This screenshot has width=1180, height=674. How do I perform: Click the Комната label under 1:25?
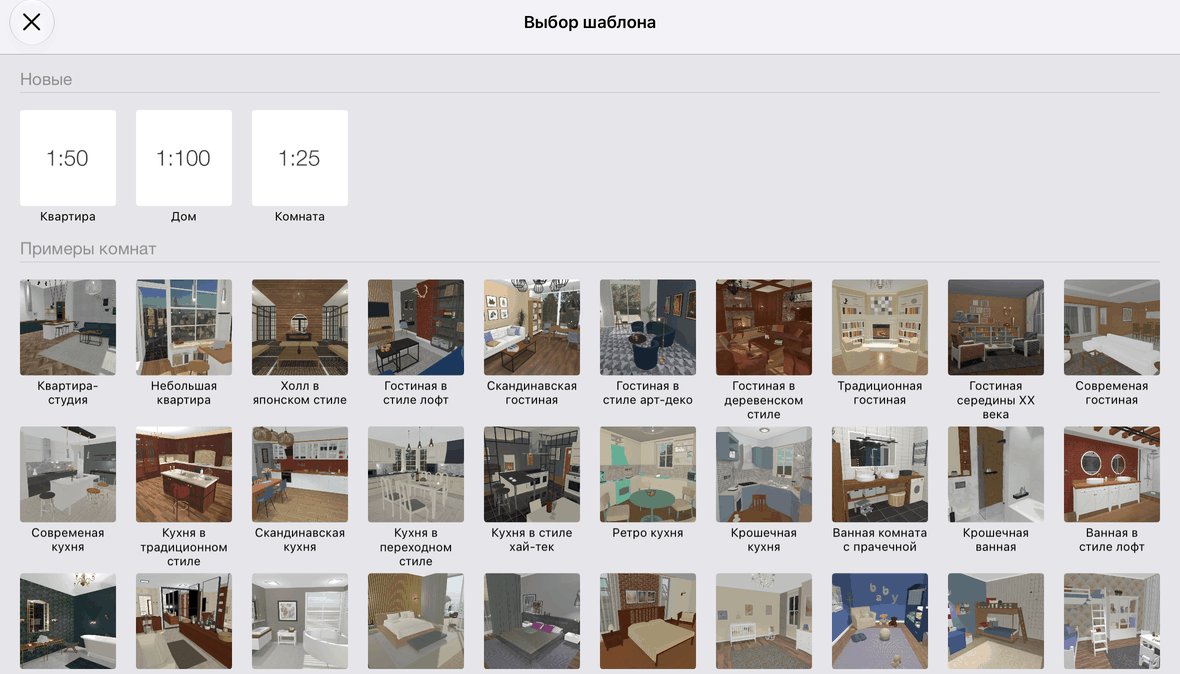[x=300, y=217]
